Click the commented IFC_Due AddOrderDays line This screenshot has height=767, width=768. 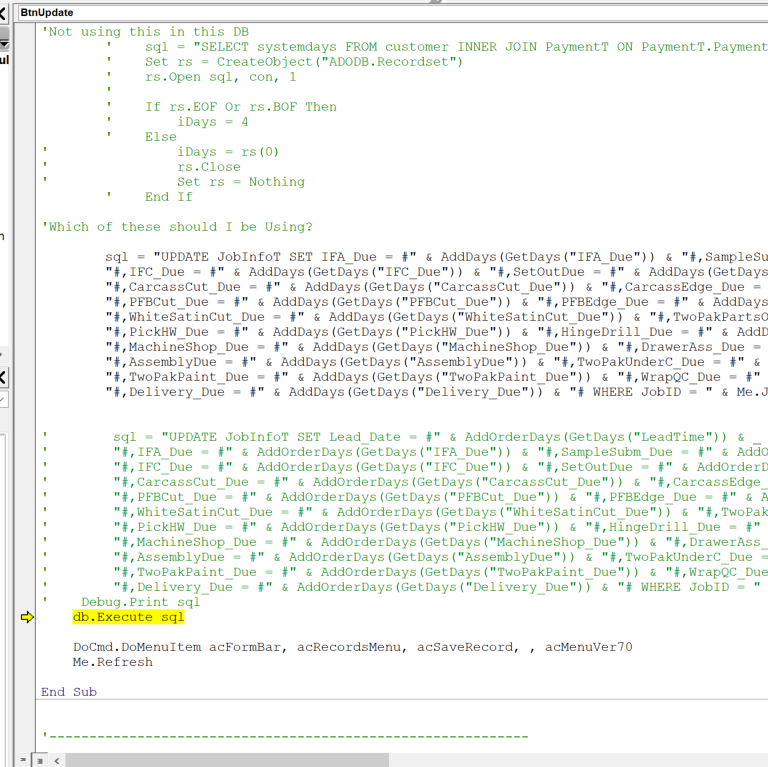tap(440, 467)
